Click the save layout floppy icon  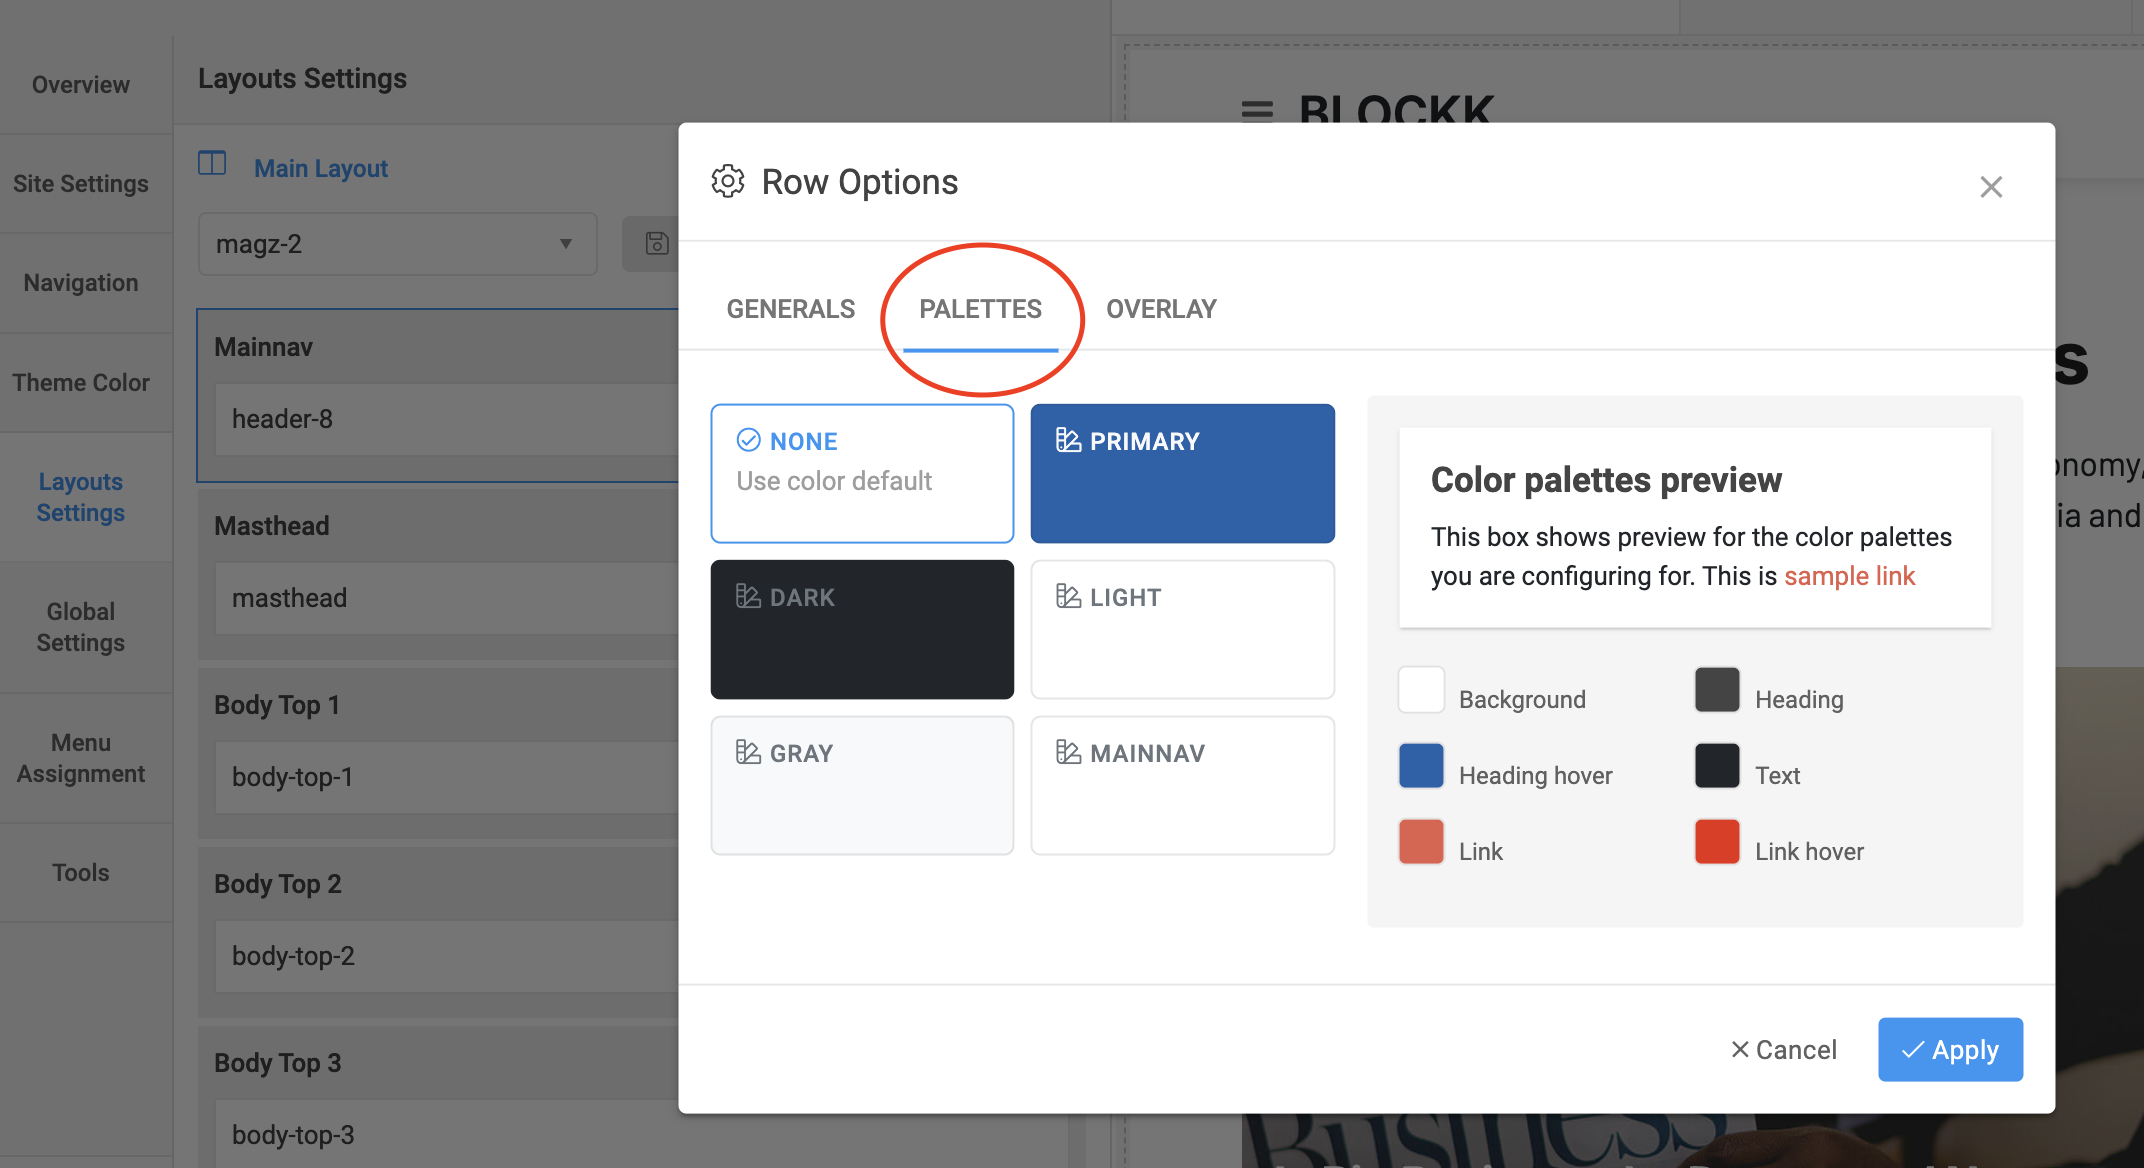[x=656, y=243]
